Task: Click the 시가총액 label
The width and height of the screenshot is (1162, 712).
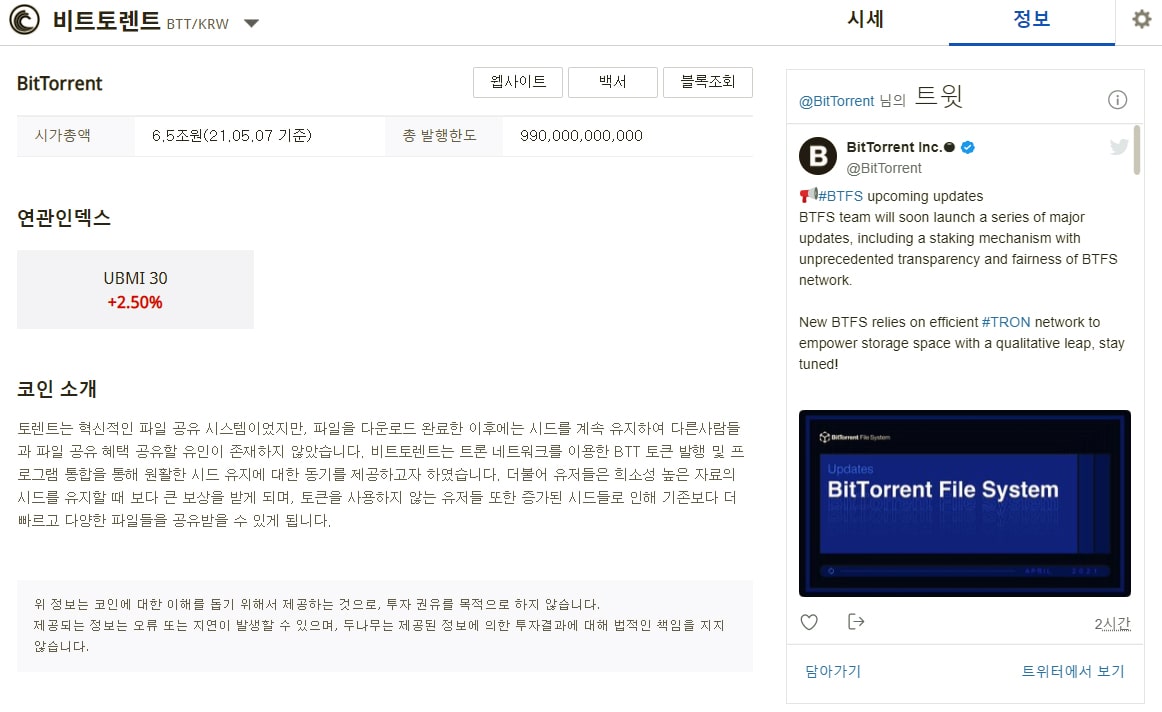Action: (x=63, y=136)
